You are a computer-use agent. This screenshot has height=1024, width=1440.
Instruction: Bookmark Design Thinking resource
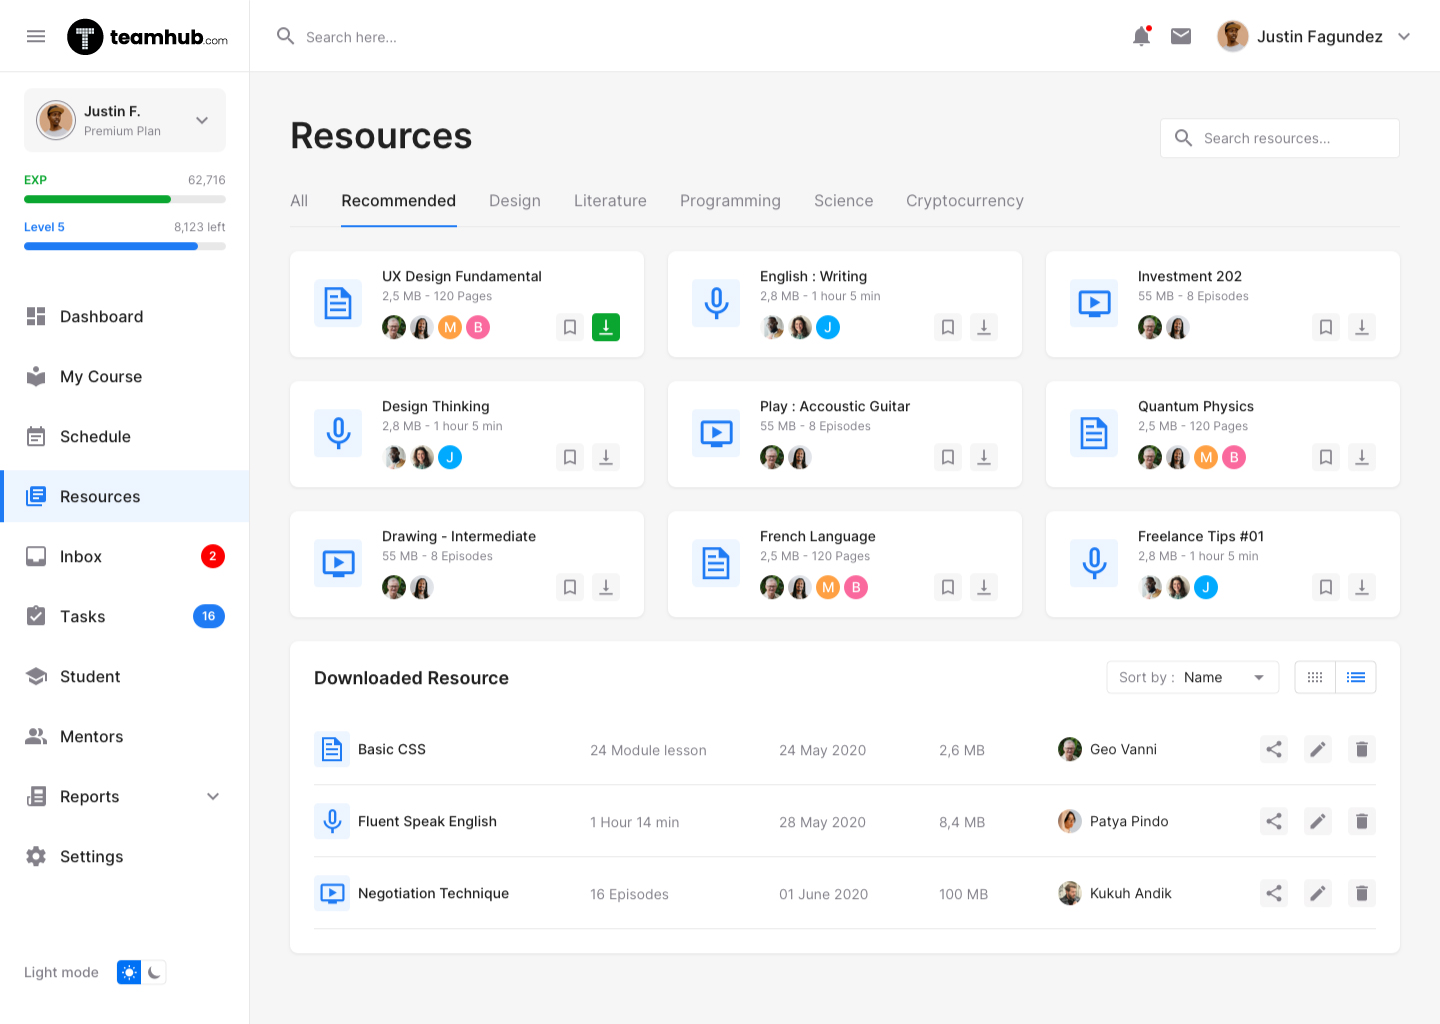click(570, 457)
